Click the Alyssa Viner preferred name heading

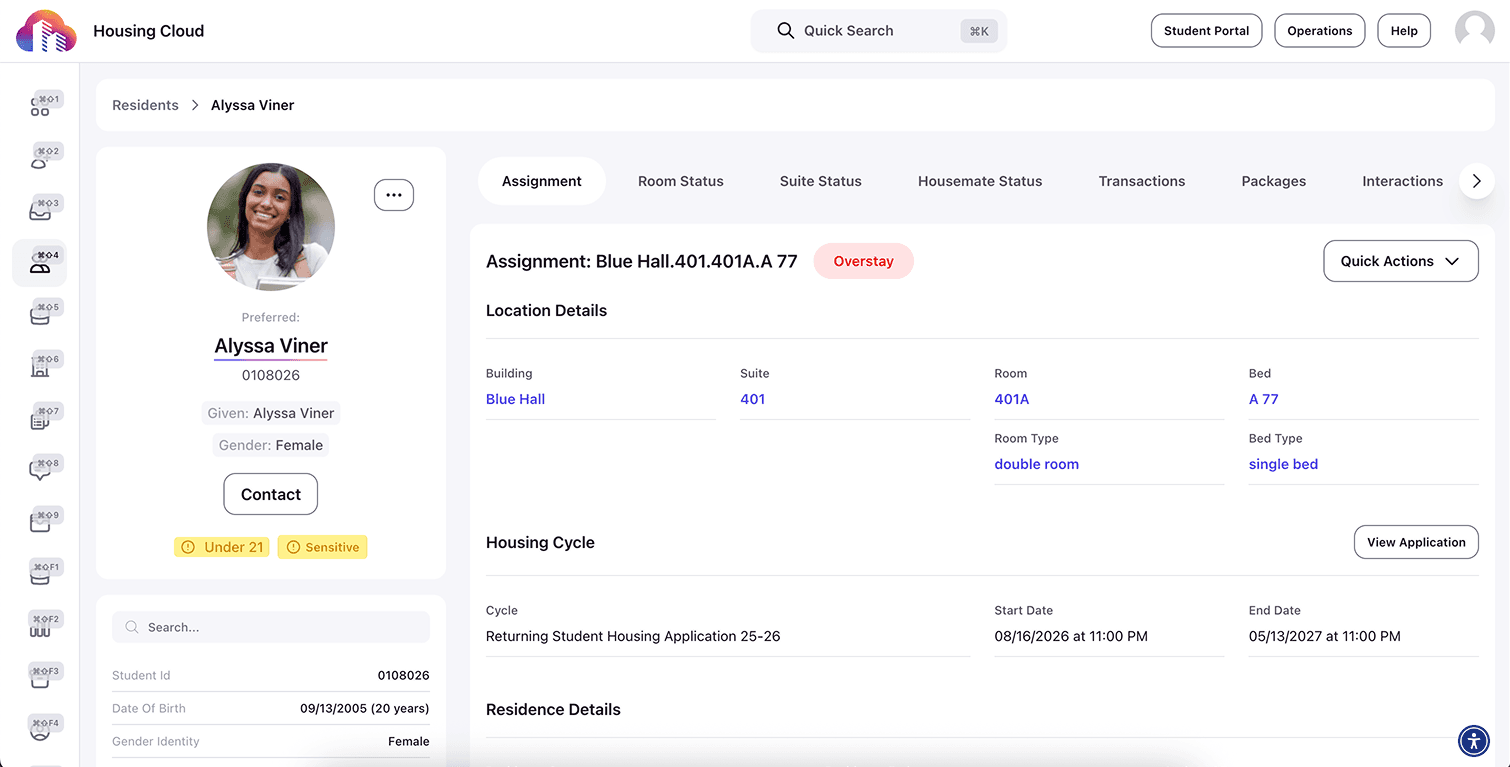pyautogui.click(x=271, y=346)
